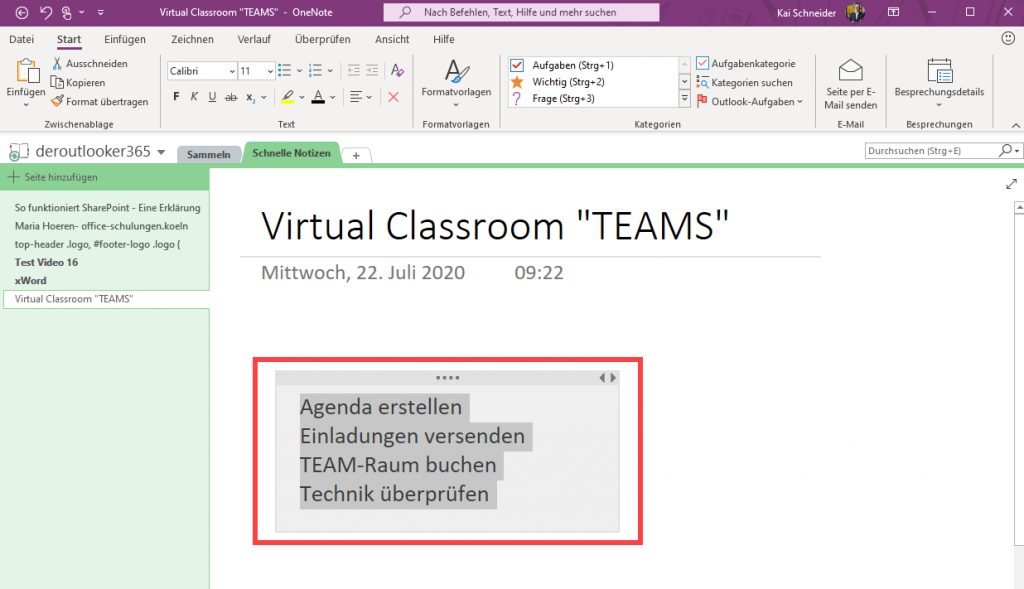Toggle italic formatting K

[x=194, y=97]
